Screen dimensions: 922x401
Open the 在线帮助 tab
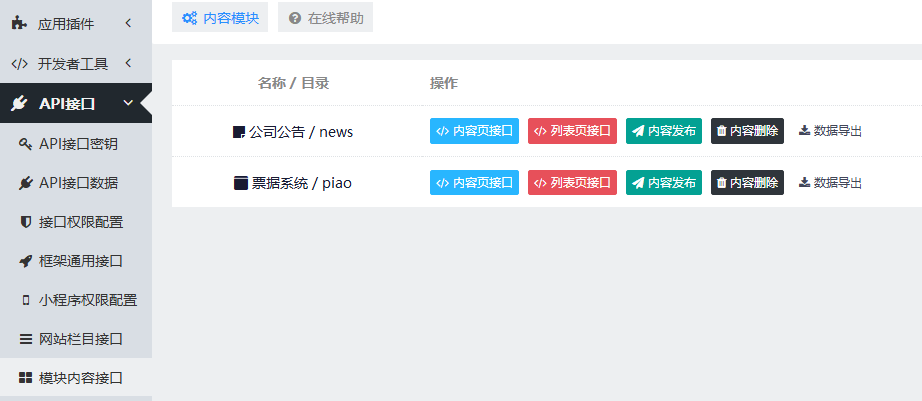click(325, 17)
